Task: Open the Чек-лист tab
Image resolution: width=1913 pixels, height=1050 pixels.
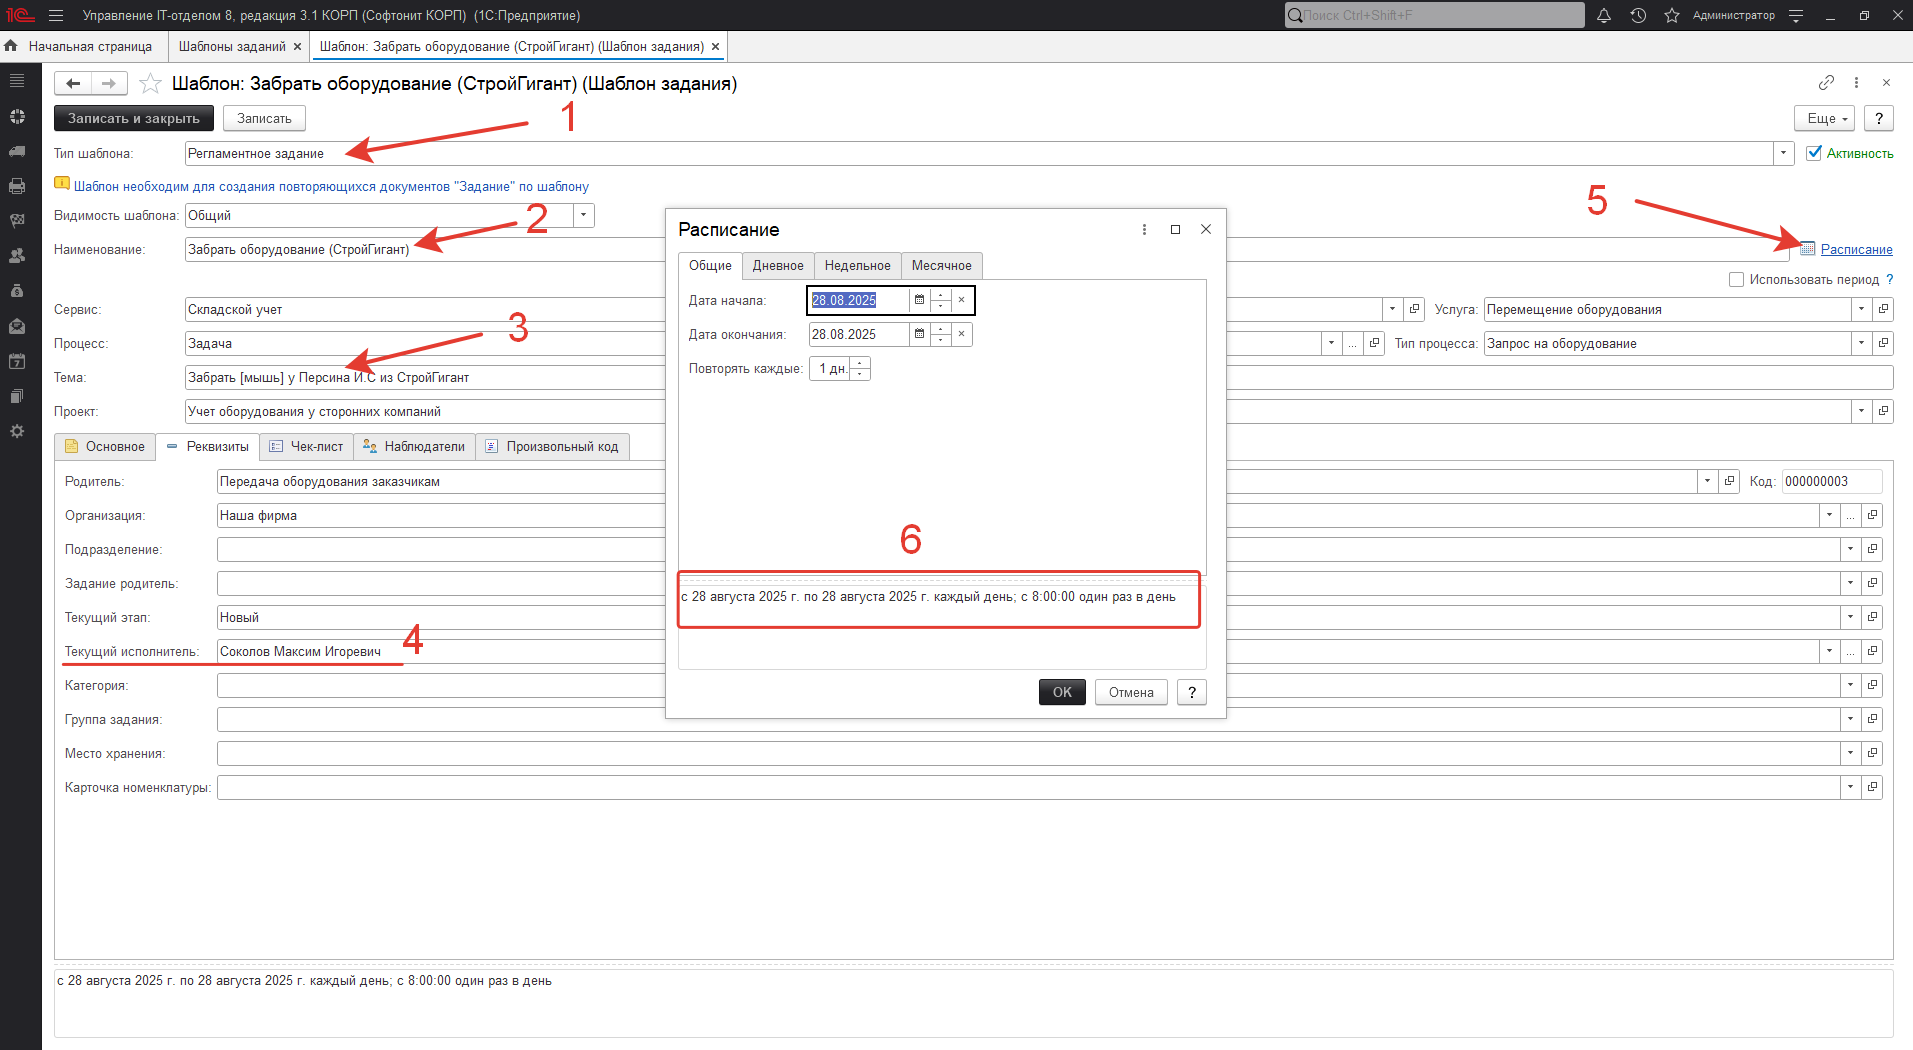Action: click(x=307, y=447)
